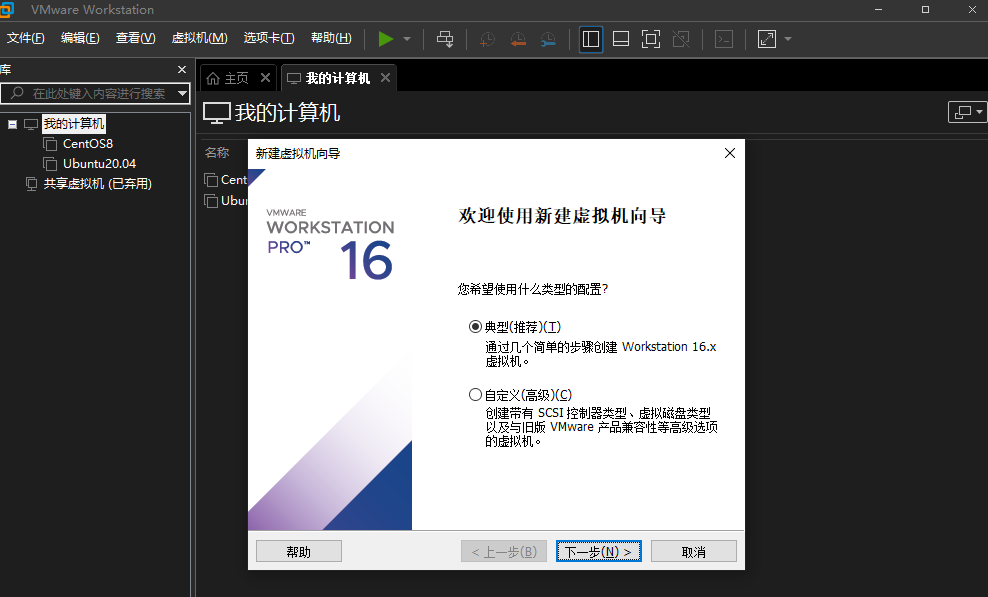Select 共享虚拟机 (已弃用) tree item
Screen dimensions: 988x597
(98, 184)
